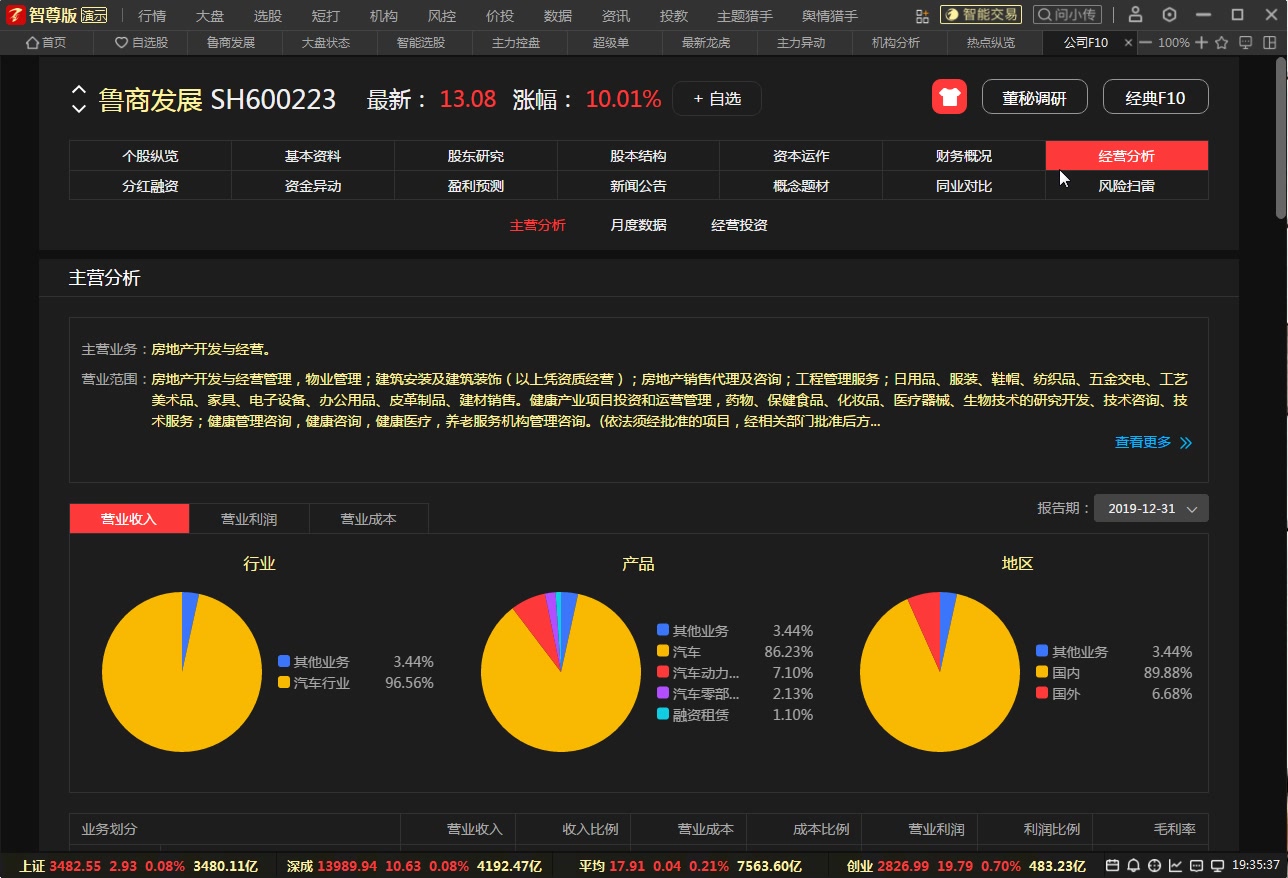
Task: Switch to 经营投资 sub-tab
Action: [739, 225]
